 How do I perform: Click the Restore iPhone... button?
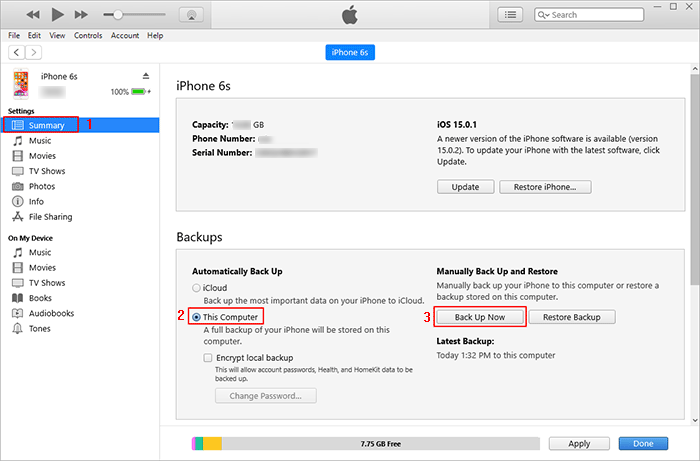(x=545, y=187)
